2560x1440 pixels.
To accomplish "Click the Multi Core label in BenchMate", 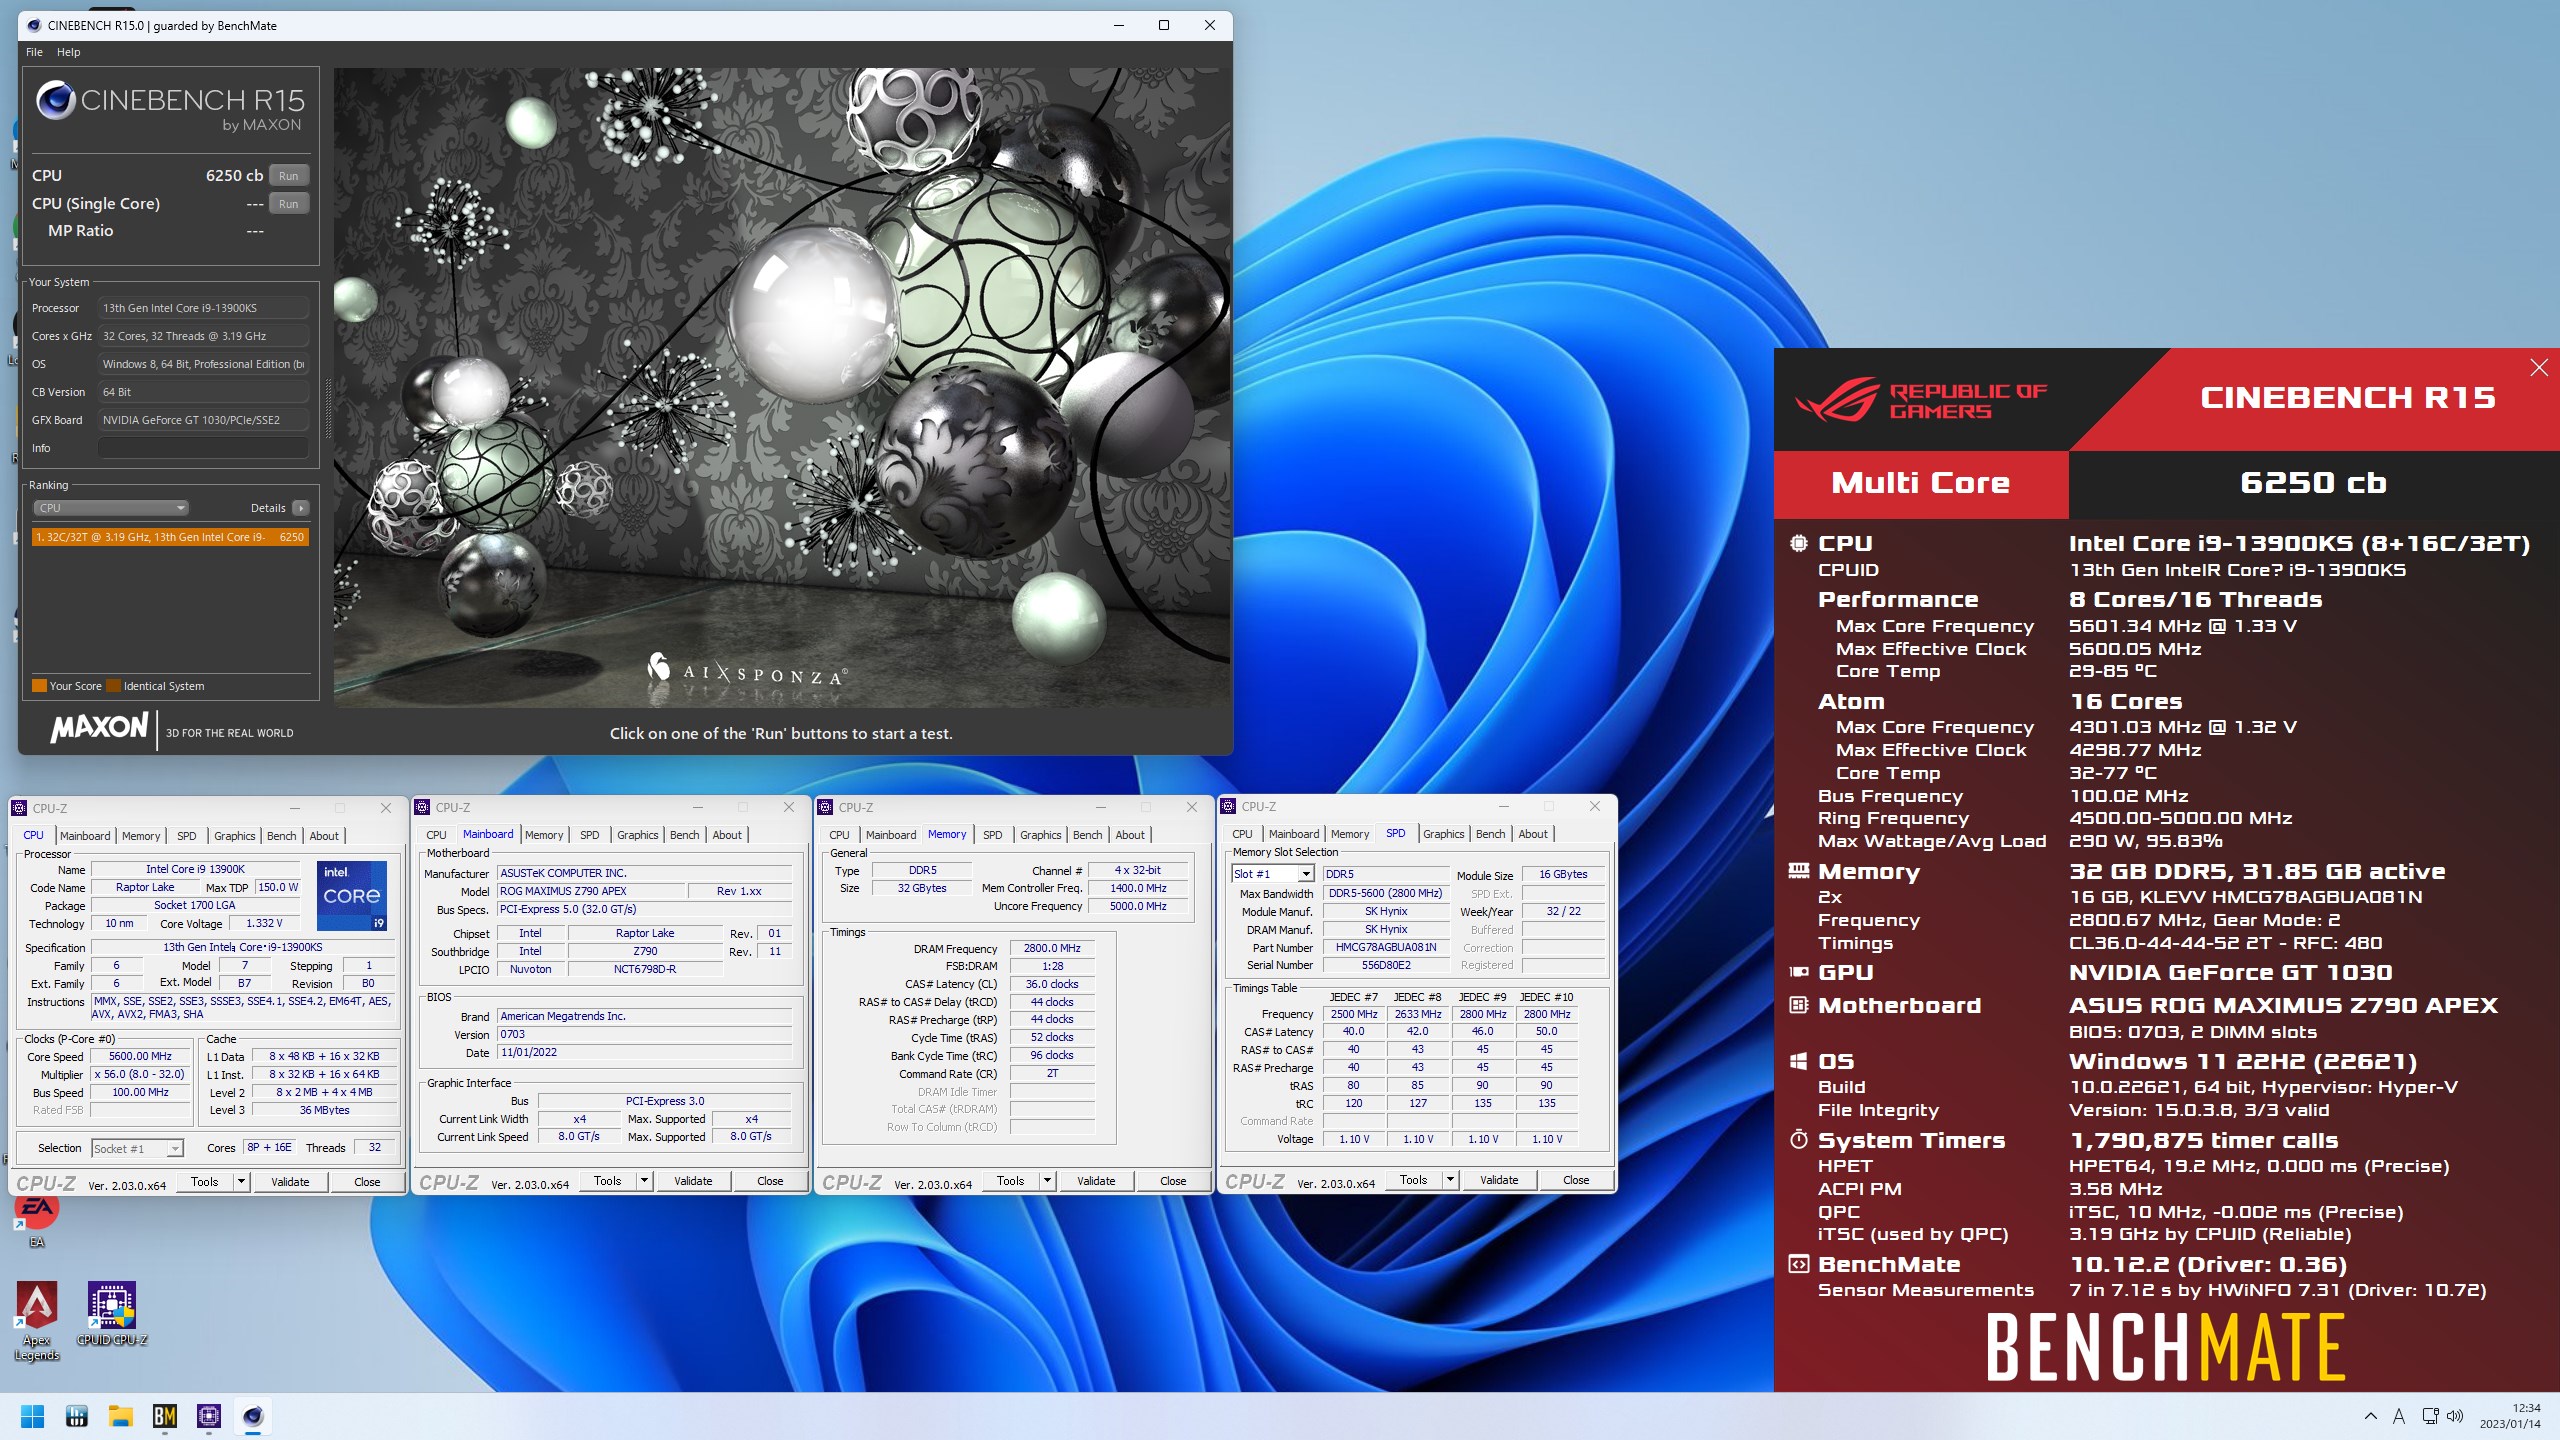I will click(x=1920, y=483).
